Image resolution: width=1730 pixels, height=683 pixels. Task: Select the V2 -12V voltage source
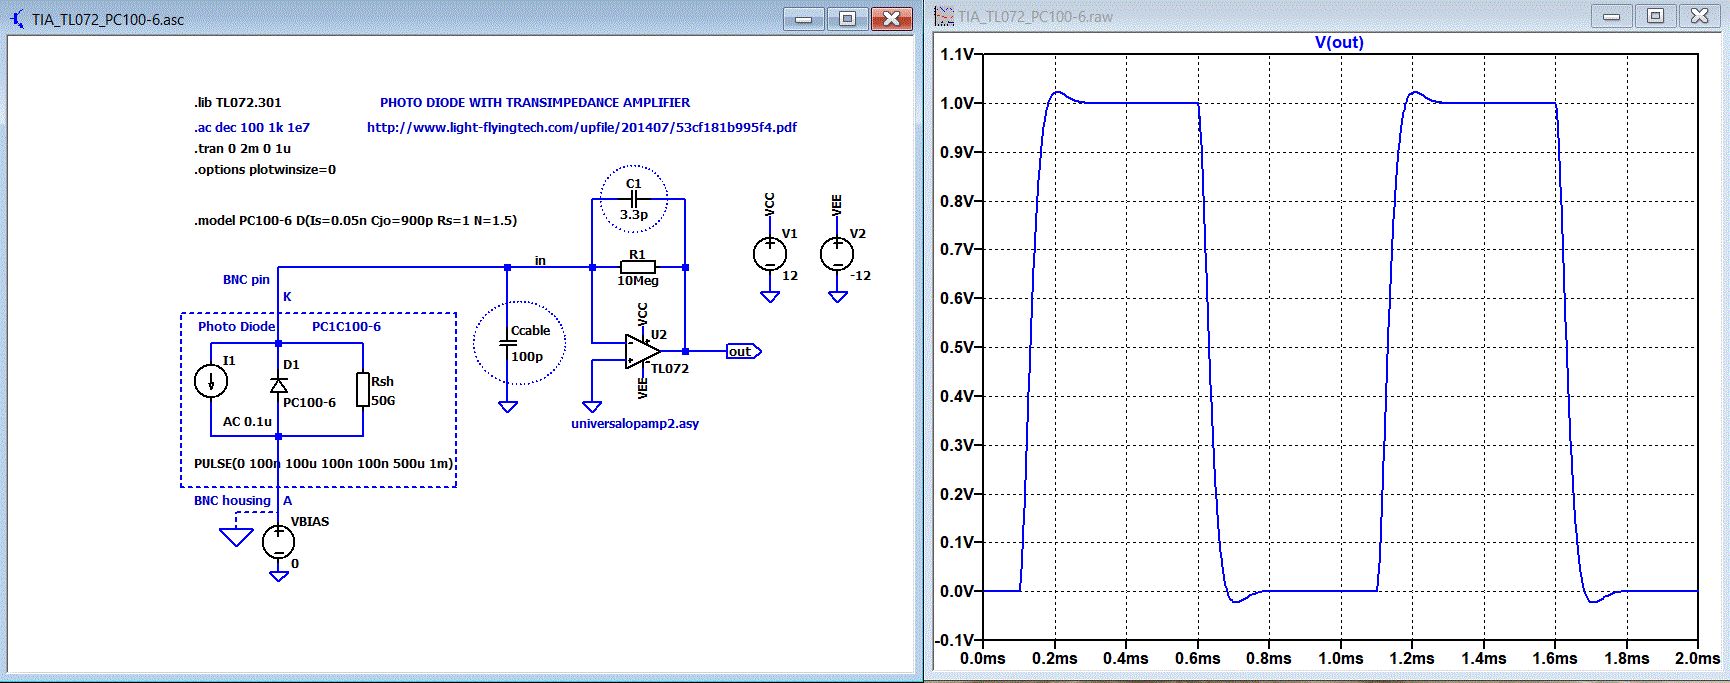837,254
